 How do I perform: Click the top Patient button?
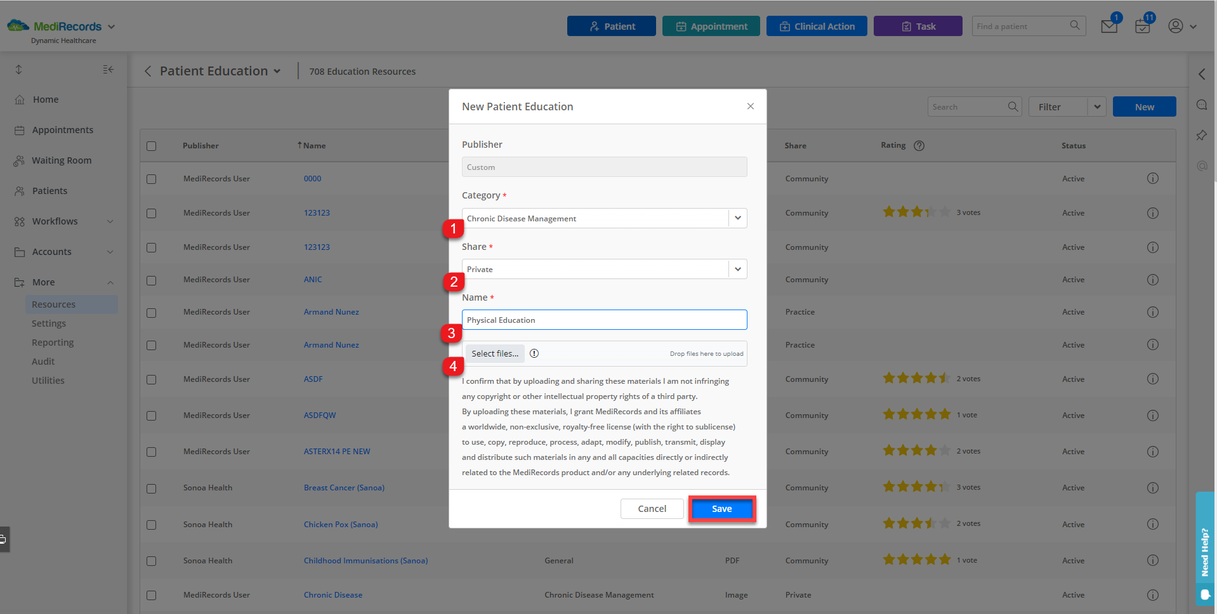click(x=611, y=26)
